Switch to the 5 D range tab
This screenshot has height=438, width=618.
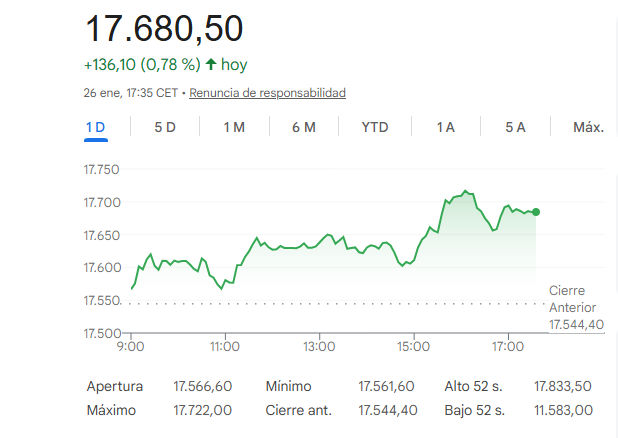tap(165, 127)
